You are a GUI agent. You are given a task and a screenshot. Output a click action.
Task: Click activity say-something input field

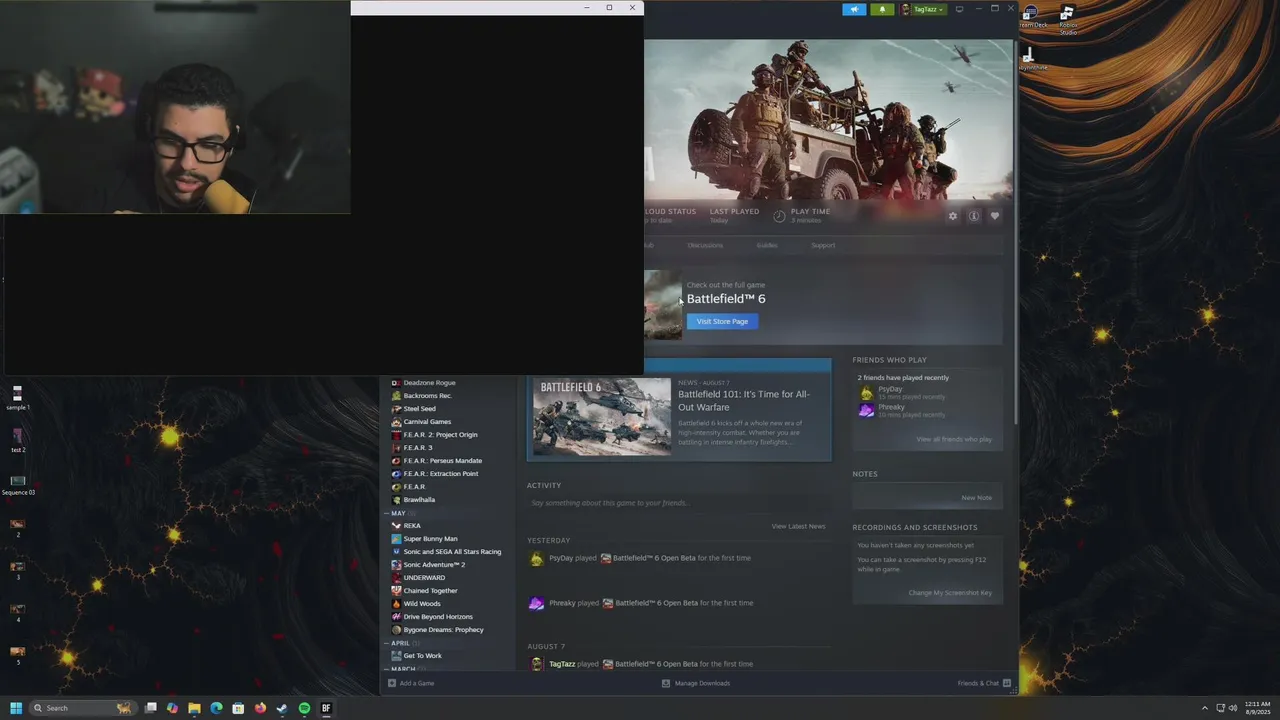[678, 503]
